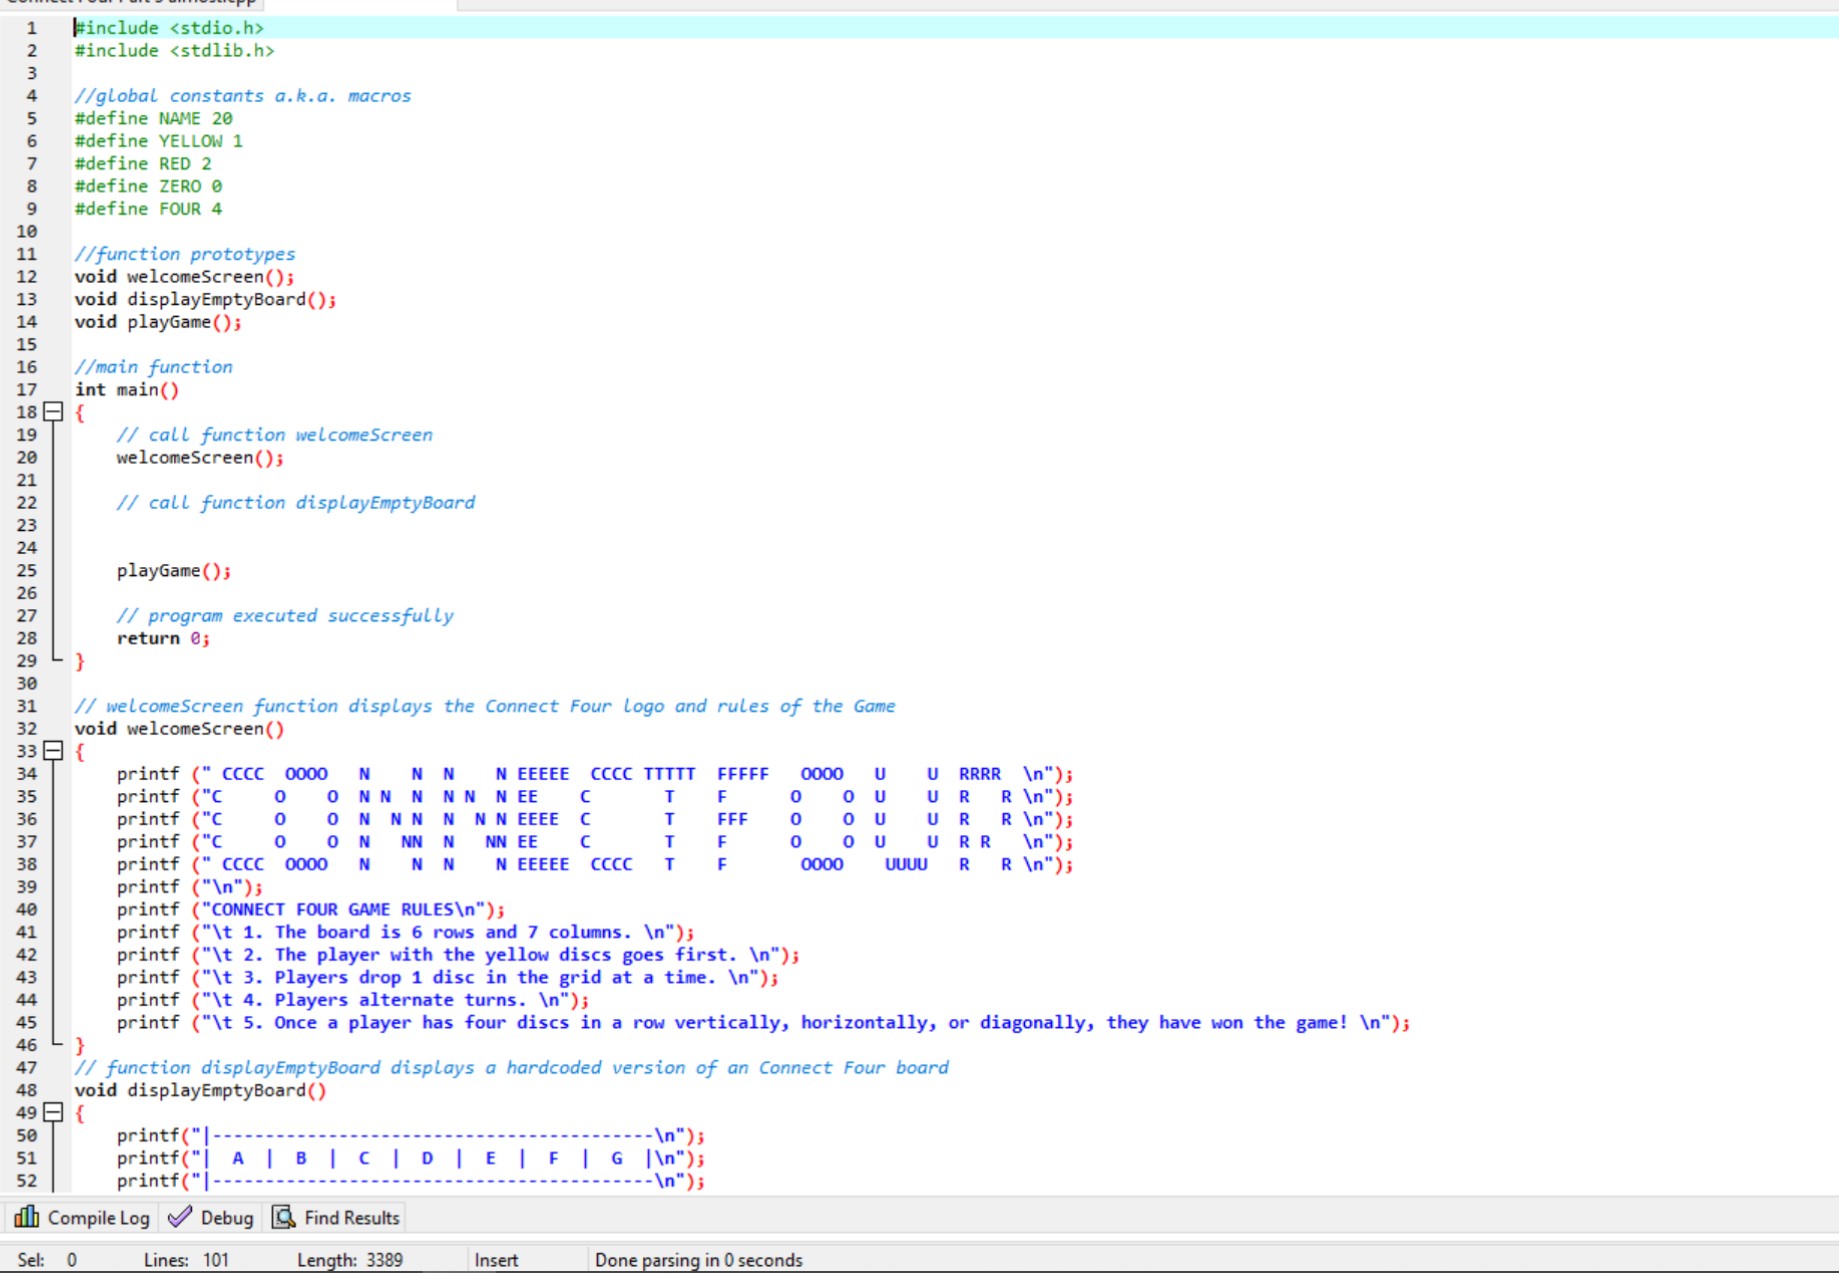
Task: Collapse the welcomeScreen function fold at line 33
Action: pyautogui.click(x=54, y=751)
